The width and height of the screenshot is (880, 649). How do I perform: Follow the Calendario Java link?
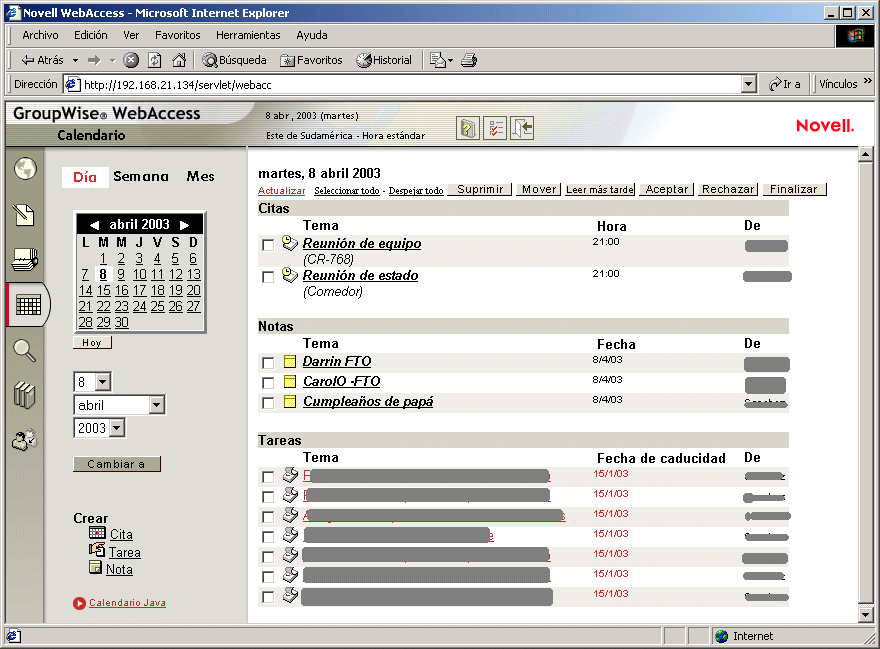(x=127, y=602)
